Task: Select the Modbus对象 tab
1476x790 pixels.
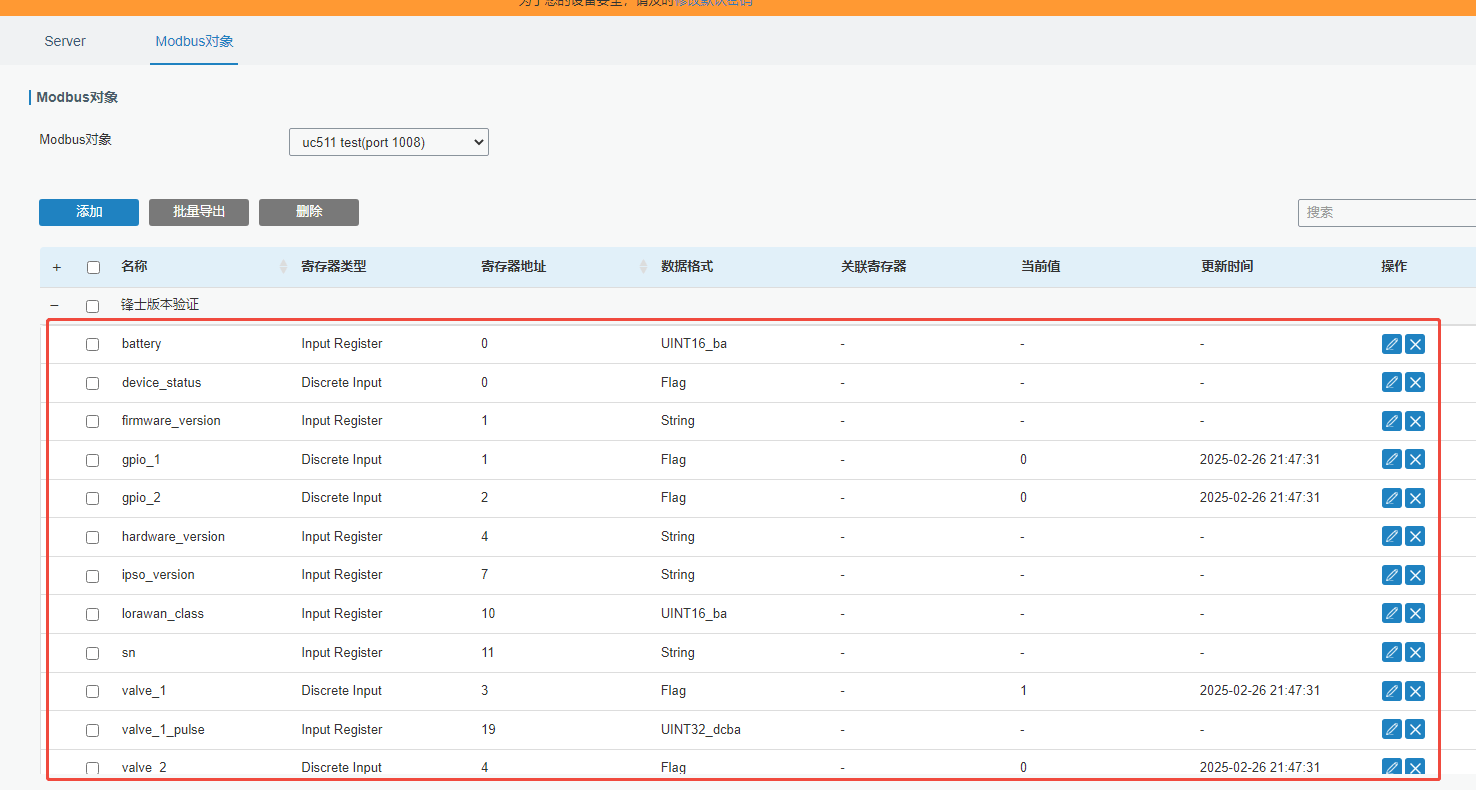Action: 194,42
